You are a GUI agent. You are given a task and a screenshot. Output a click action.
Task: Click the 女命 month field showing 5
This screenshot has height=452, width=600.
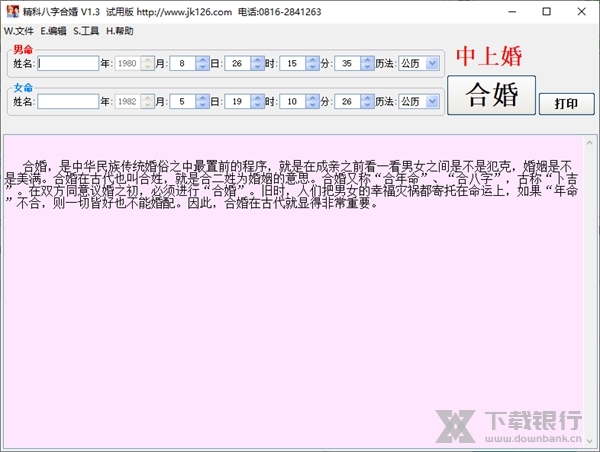click(183, 101)
